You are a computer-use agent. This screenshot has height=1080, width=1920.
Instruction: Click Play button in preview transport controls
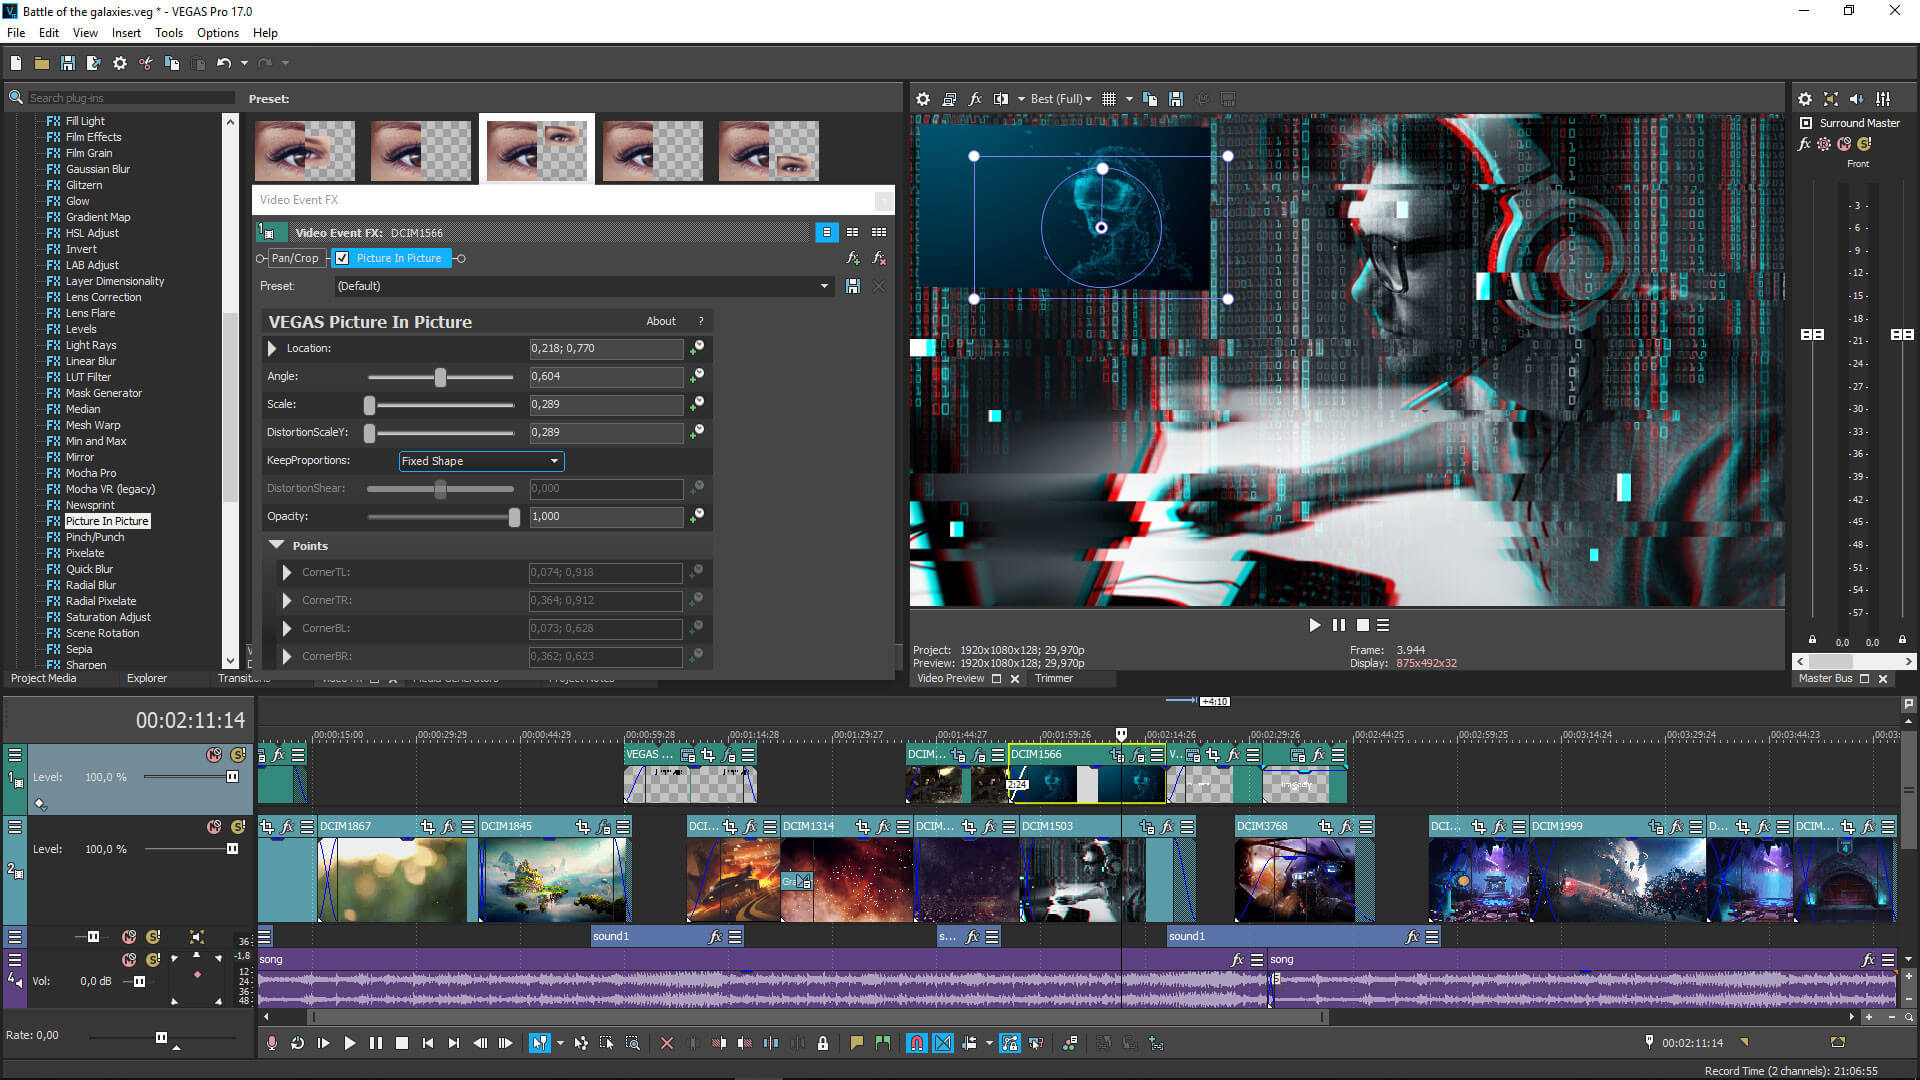pos(1313,625)
